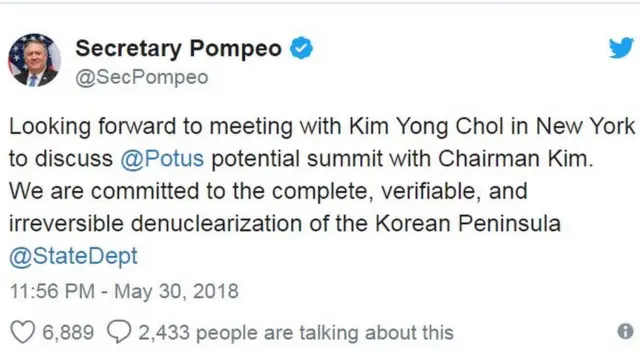The height and width of the screenshot is (360, 640).
Task: Open the @StateDept mention link
Action: click(73, 256)
